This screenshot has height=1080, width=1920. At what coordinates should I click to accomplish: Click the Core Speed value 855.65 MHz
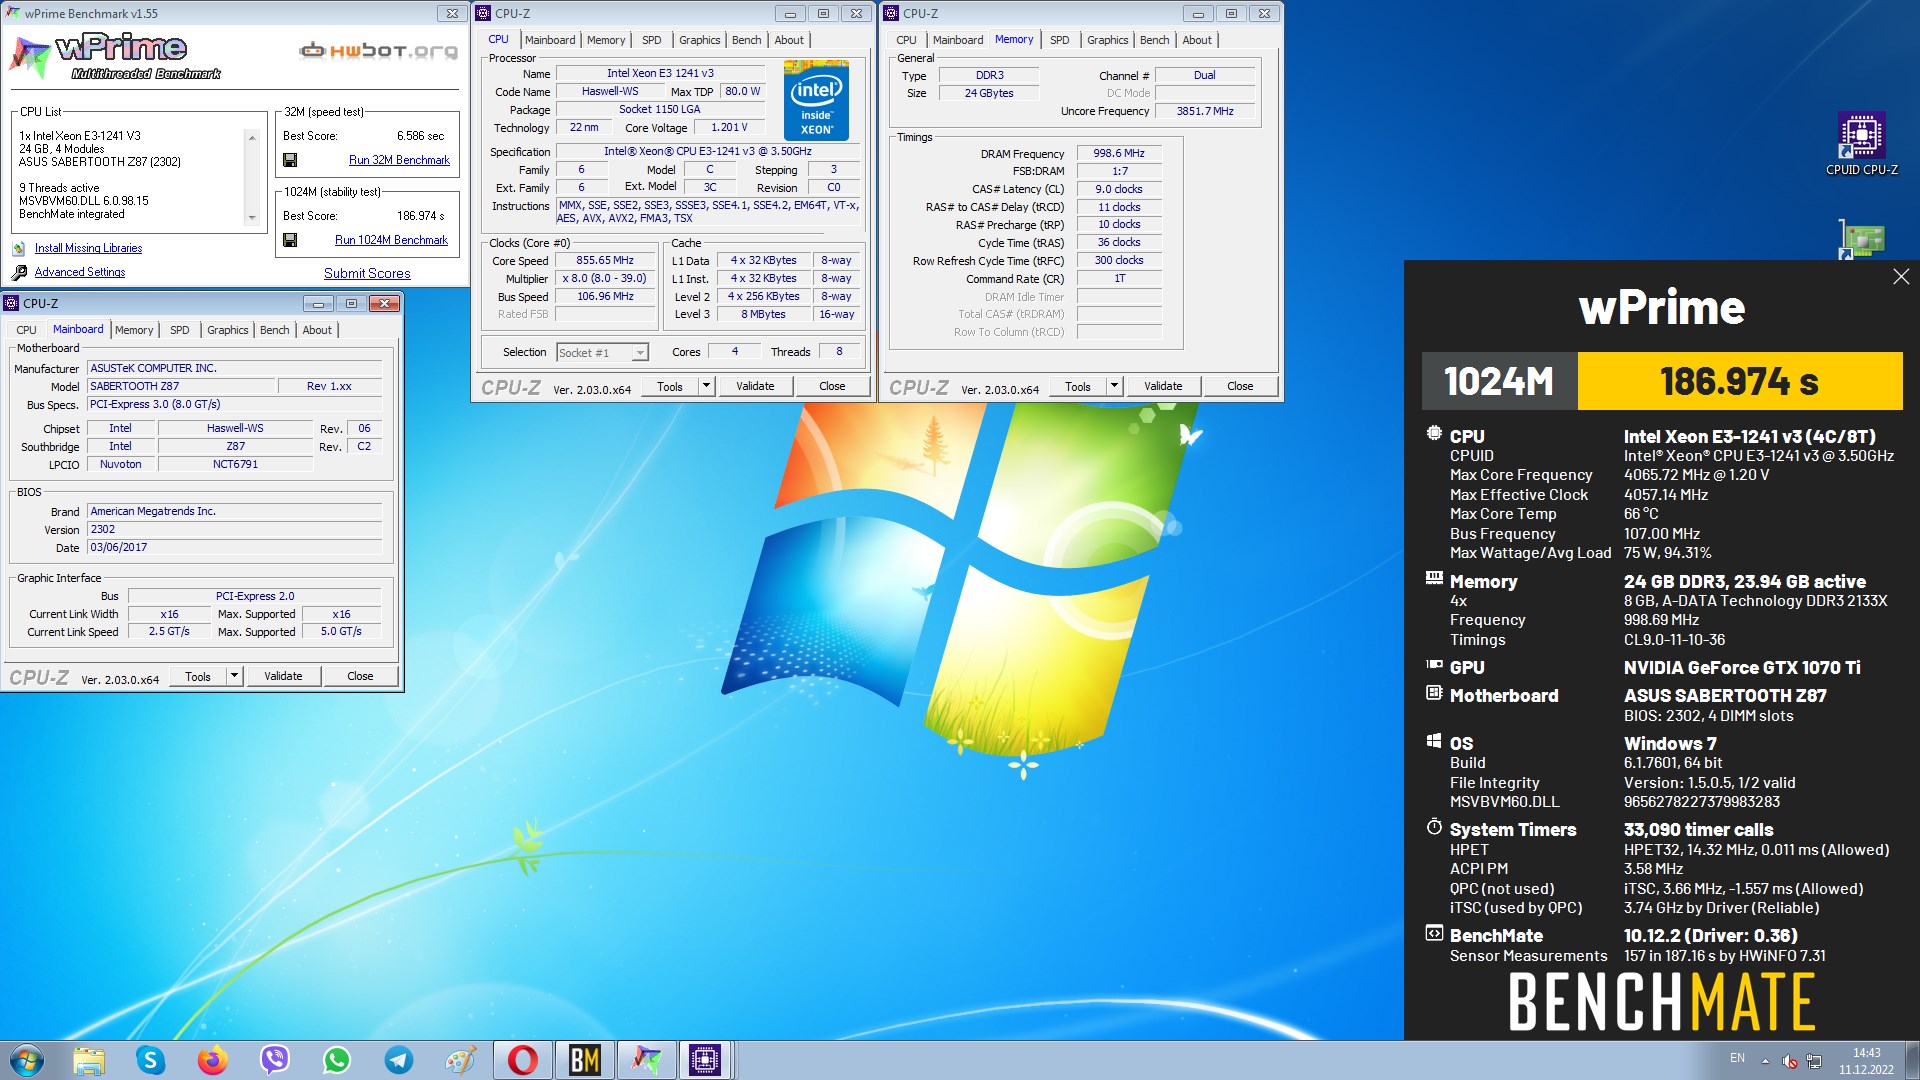pyautogui.click(x=605, y=260)
